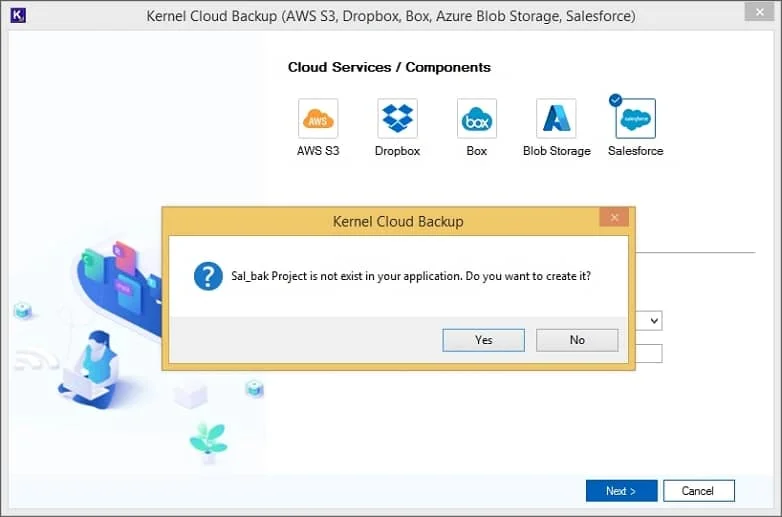Click the Kernel app logo in title bar

click(x=18, y=15)
